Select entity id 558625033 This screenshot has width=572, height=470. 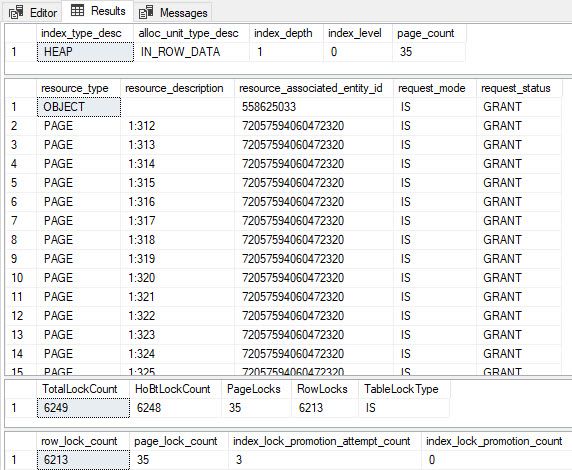click(314, 107)
